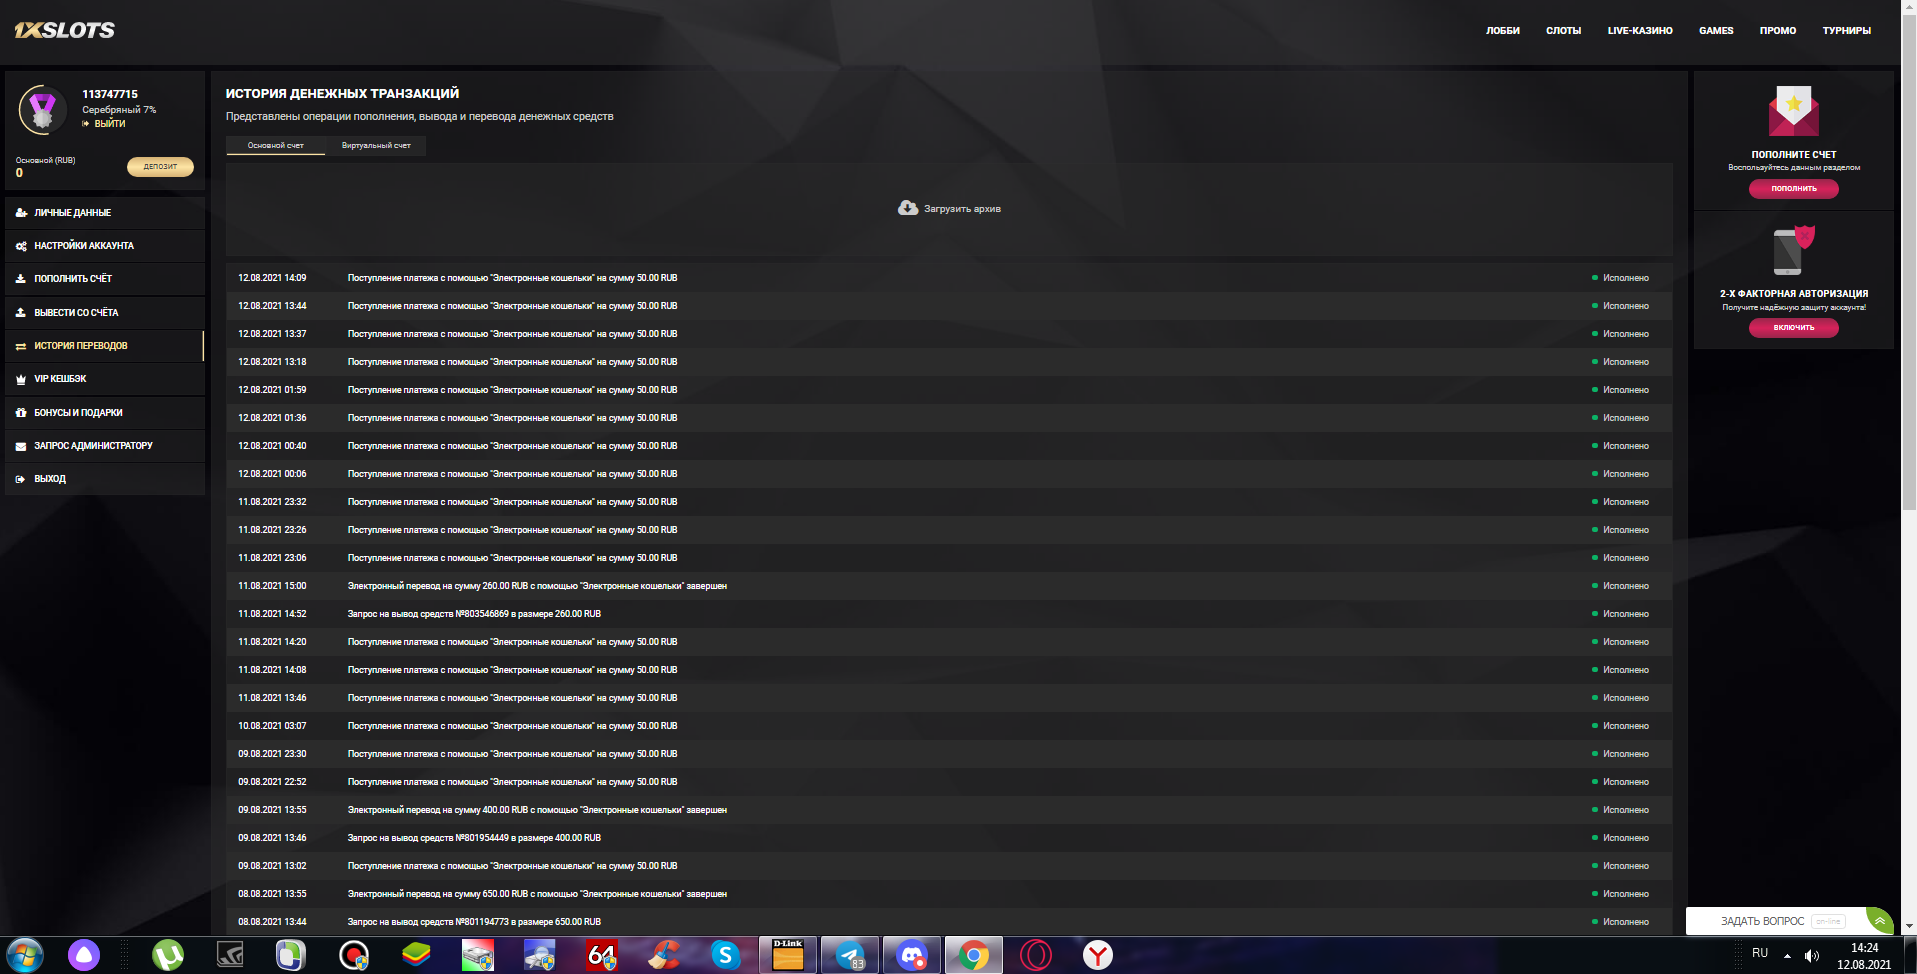Select the Основной счет tab

275,146
